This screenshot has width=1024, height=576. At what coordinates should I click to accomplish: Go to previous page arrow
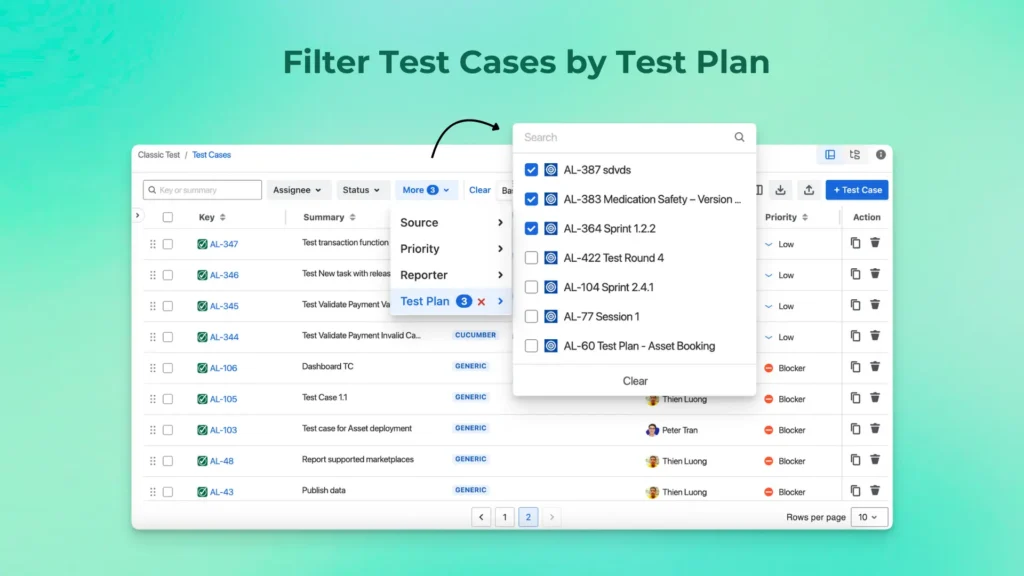481,517
